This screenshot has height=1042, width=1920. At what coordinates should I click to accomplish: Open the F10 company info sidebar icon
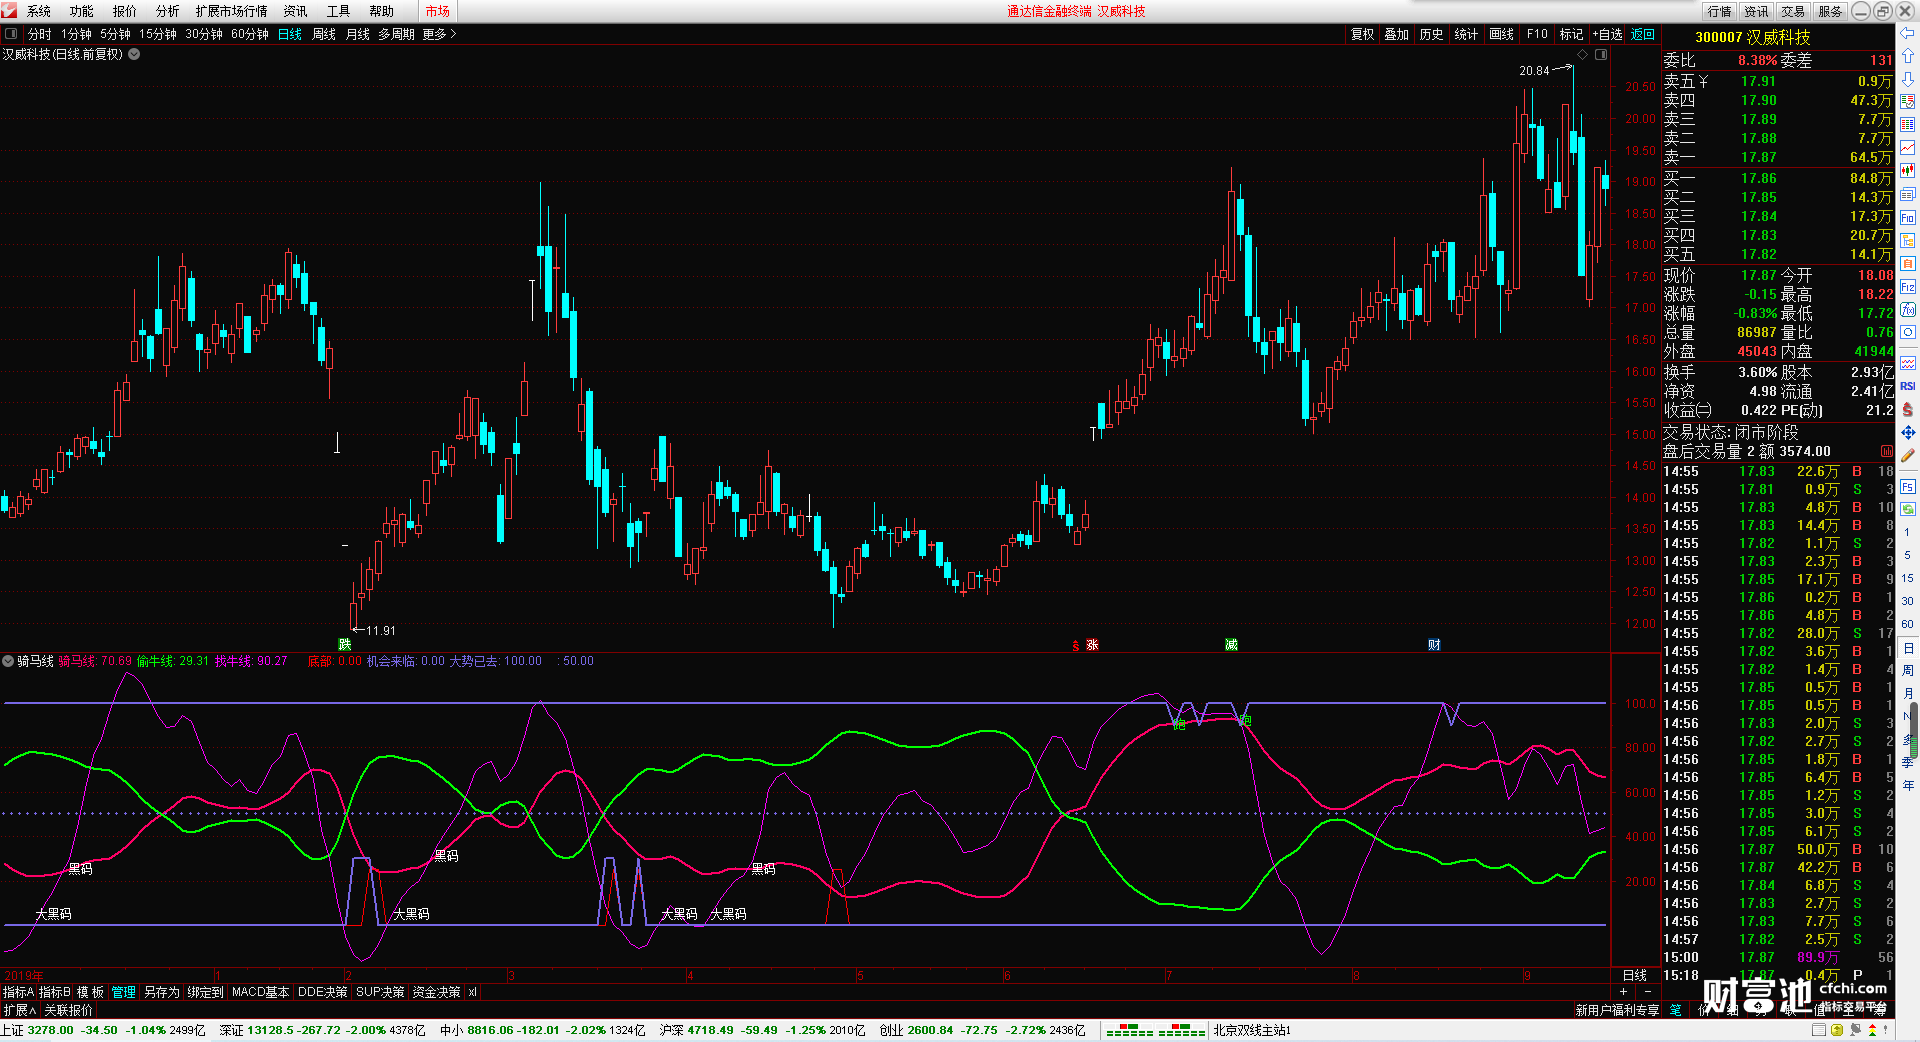coord(1908,217)
